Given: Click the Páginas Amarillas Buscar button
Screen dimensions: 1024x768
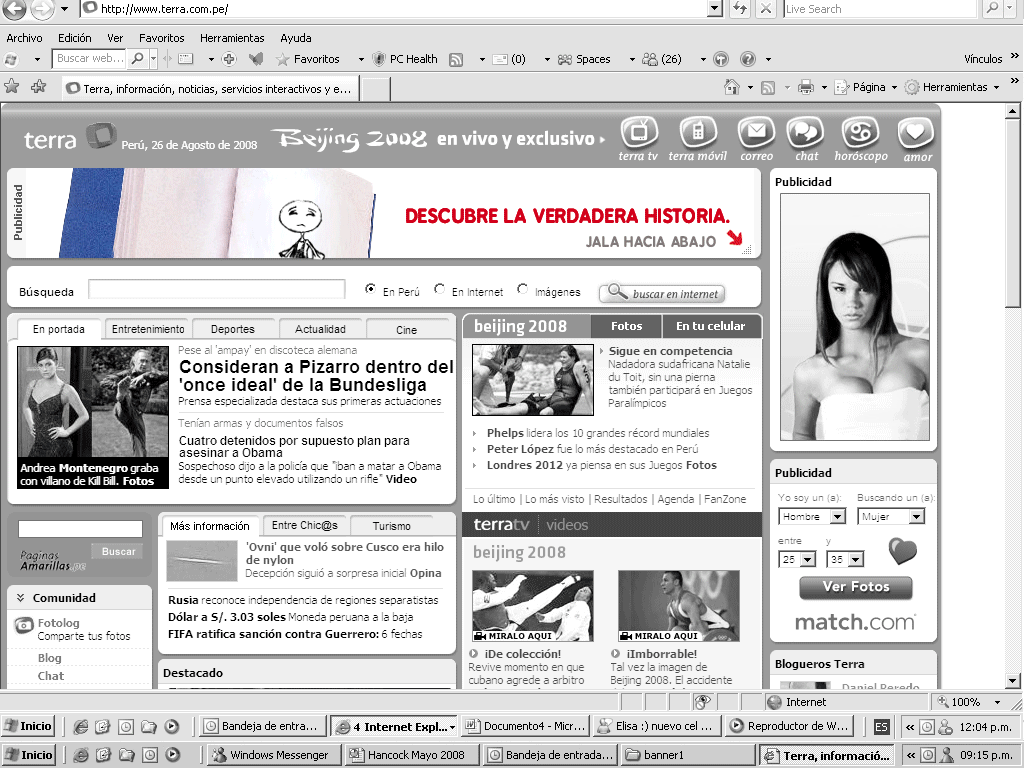Looking at the screenshot, I should pos(118,552).
